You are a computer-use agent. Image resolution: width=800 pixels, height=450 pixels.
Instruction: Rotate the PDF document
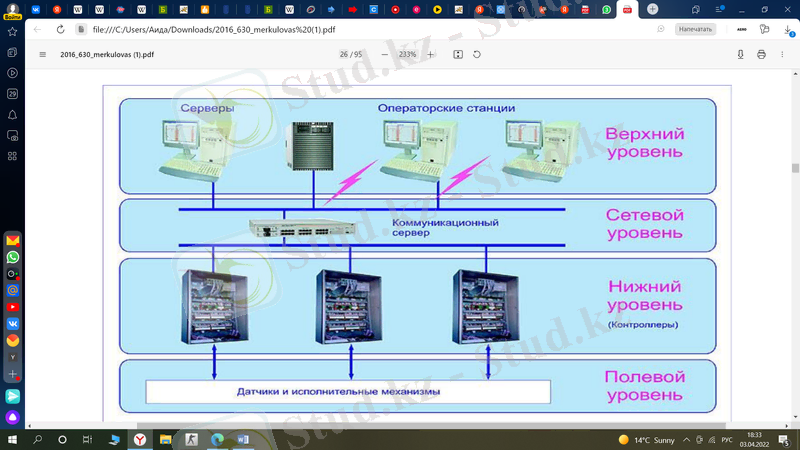tap(477, 55)
